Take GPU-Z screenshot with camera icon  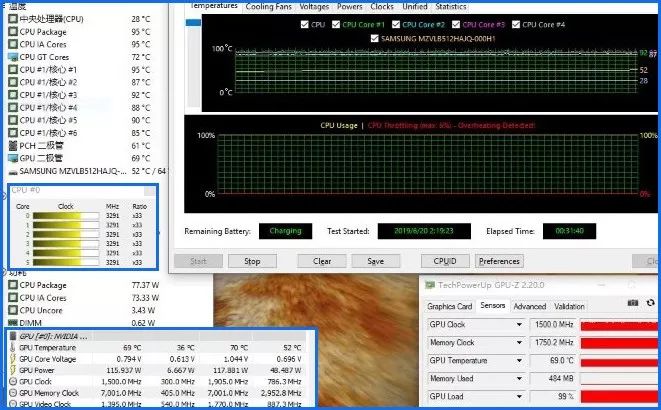632,303
